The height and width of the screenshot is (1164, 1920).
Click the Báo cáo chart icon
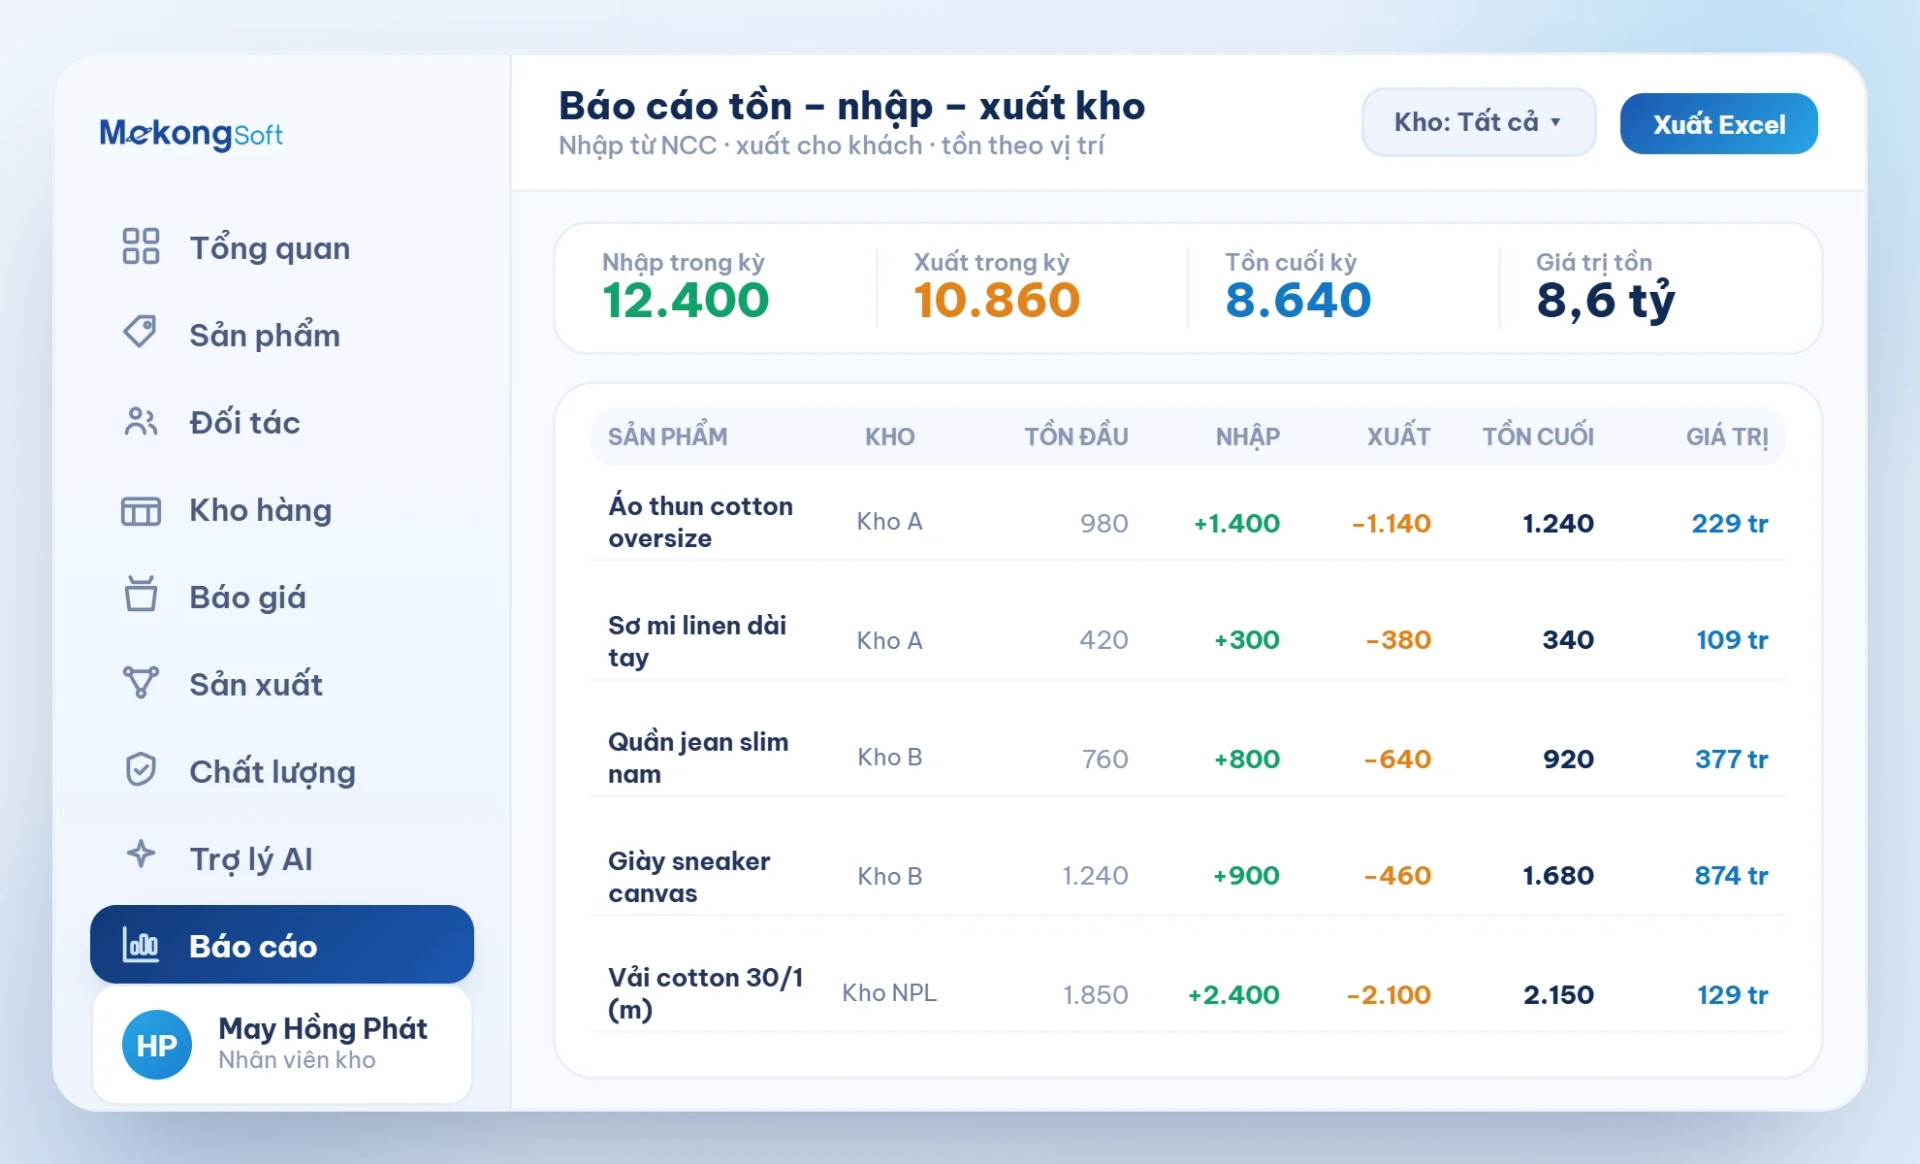pos(140,945)
